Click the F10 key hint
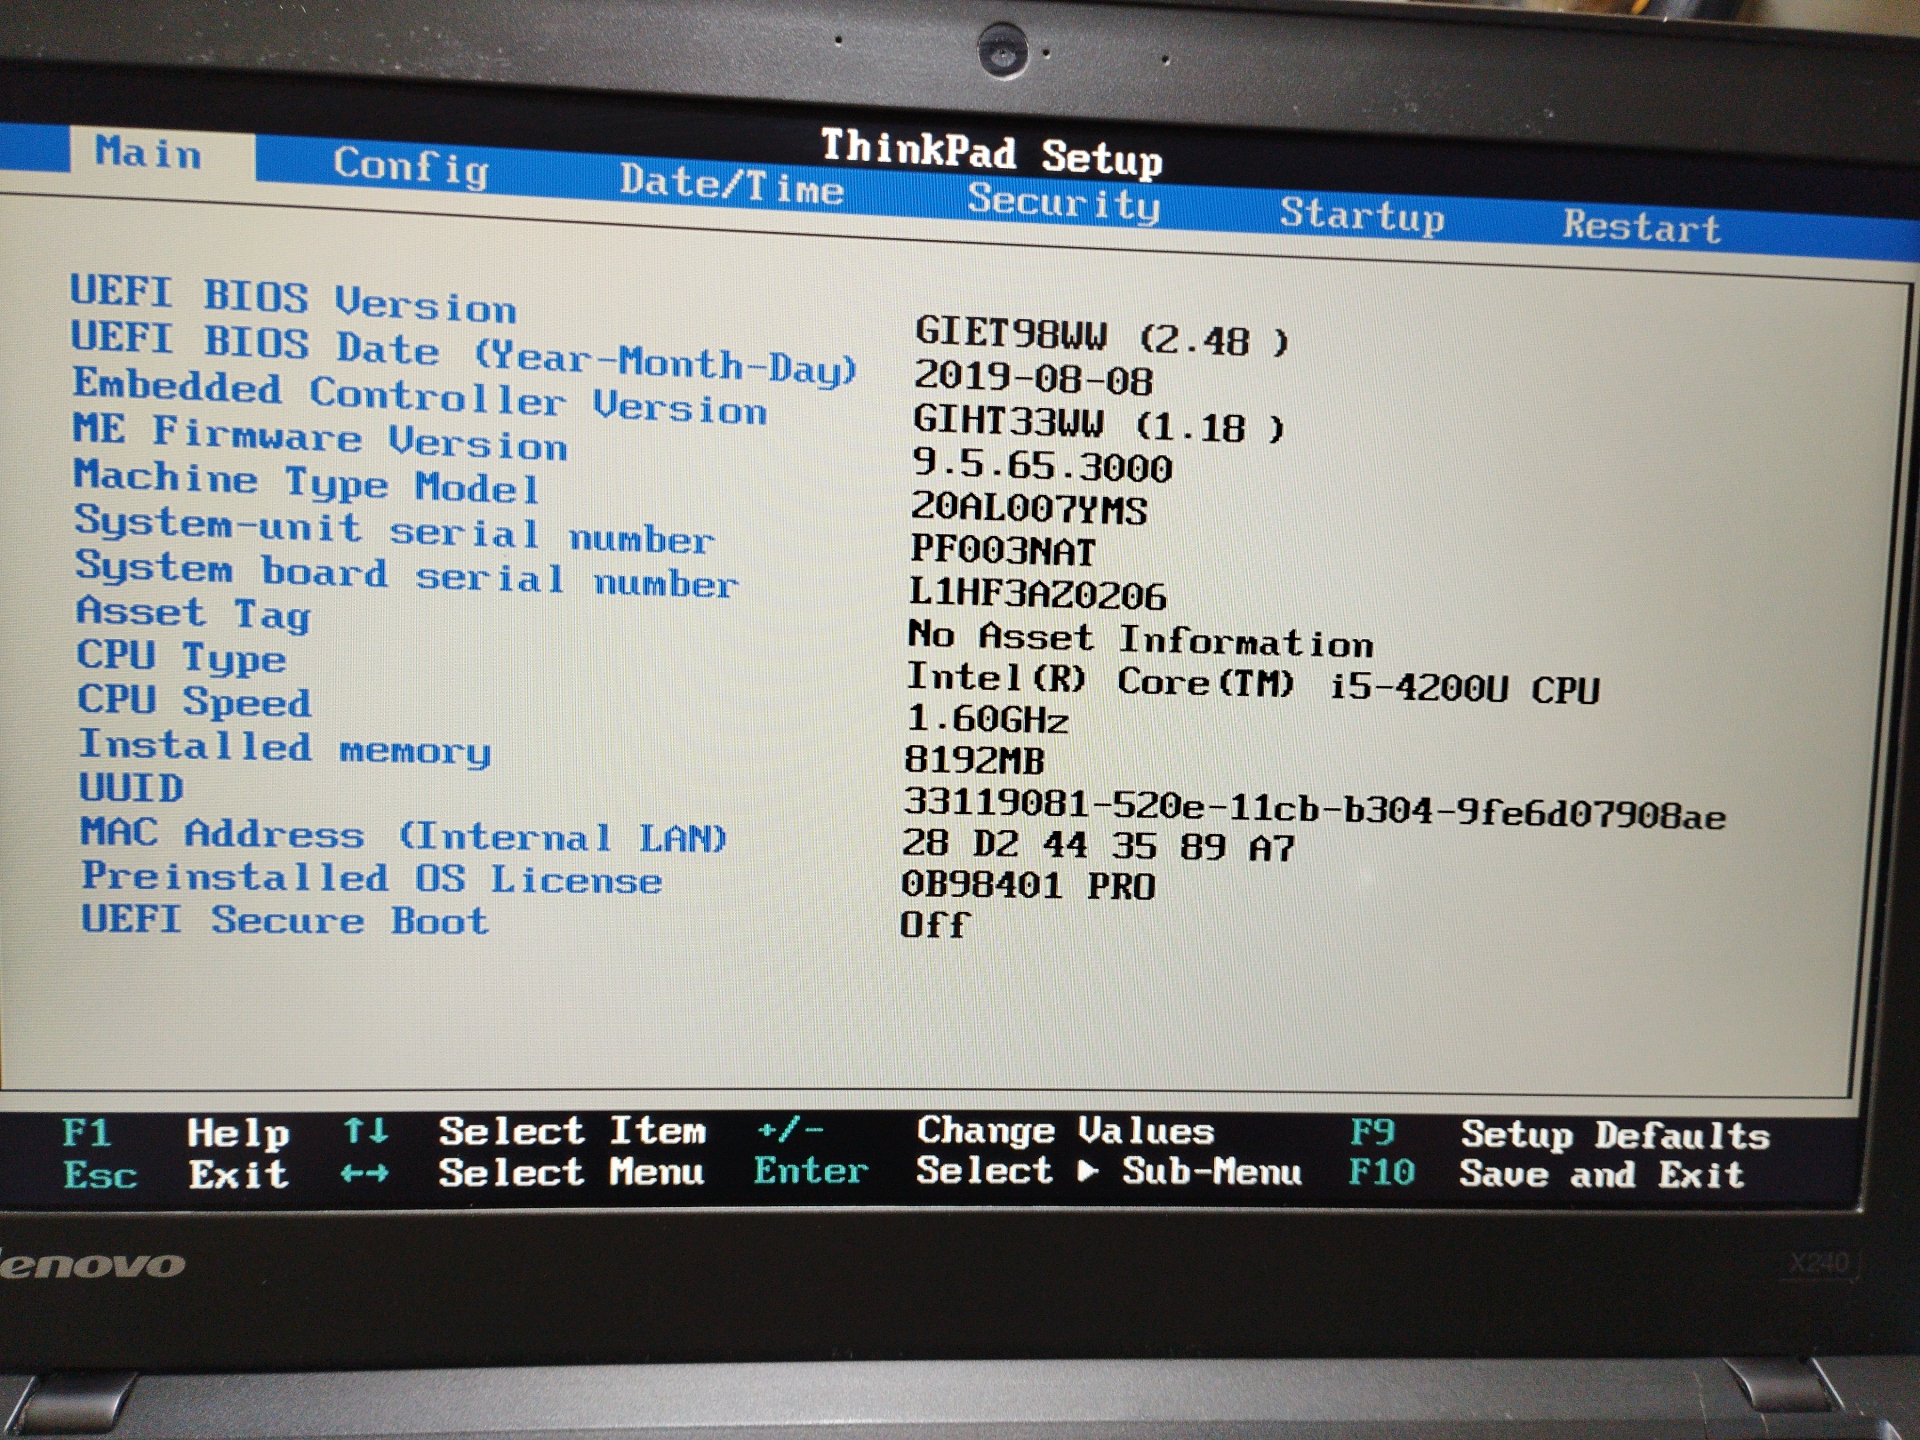This screenshot has height=1440, width=1920. 1382,1172
